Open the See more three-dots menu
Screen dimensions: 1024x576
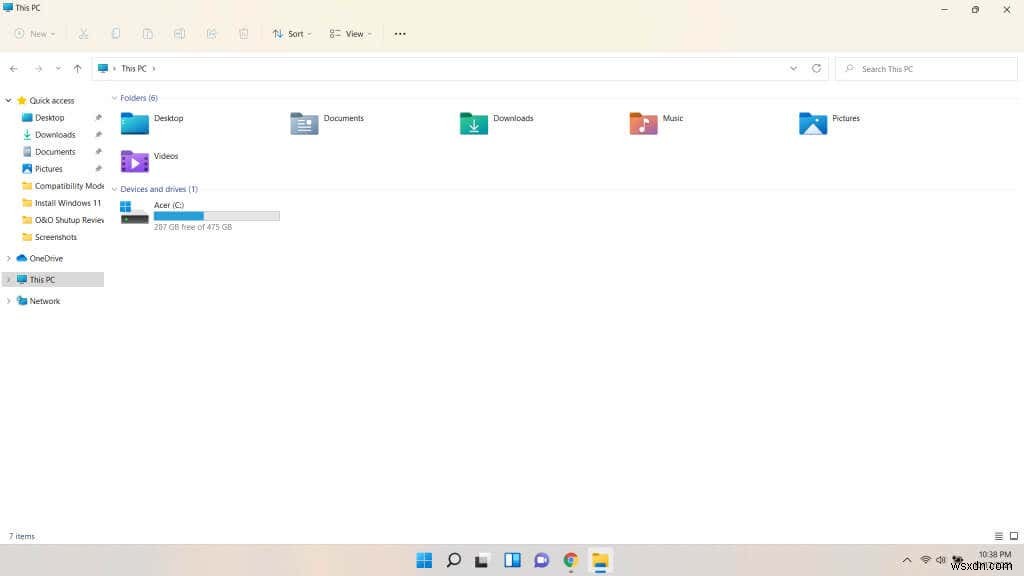400,34
